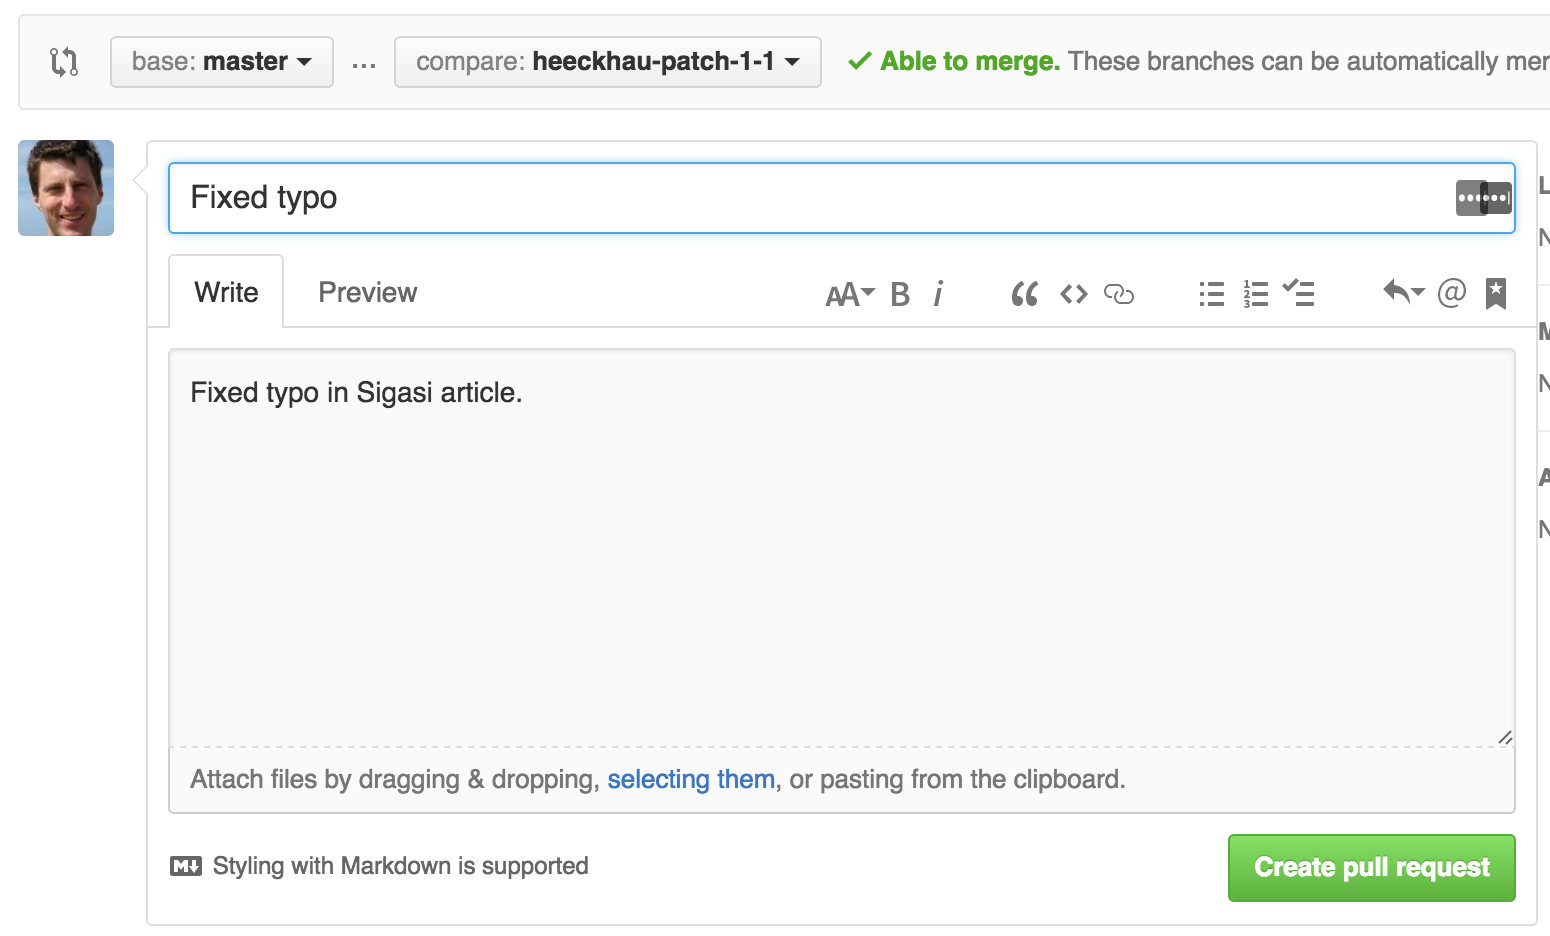Open the compare: heeckhau-patch-1-1 dropdown
Screen dimensions: 1550x936
click(607, 62)
